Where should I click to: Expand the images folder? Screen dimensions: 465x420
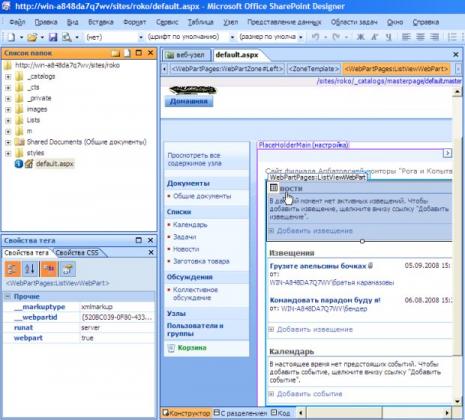coord(8,110)
